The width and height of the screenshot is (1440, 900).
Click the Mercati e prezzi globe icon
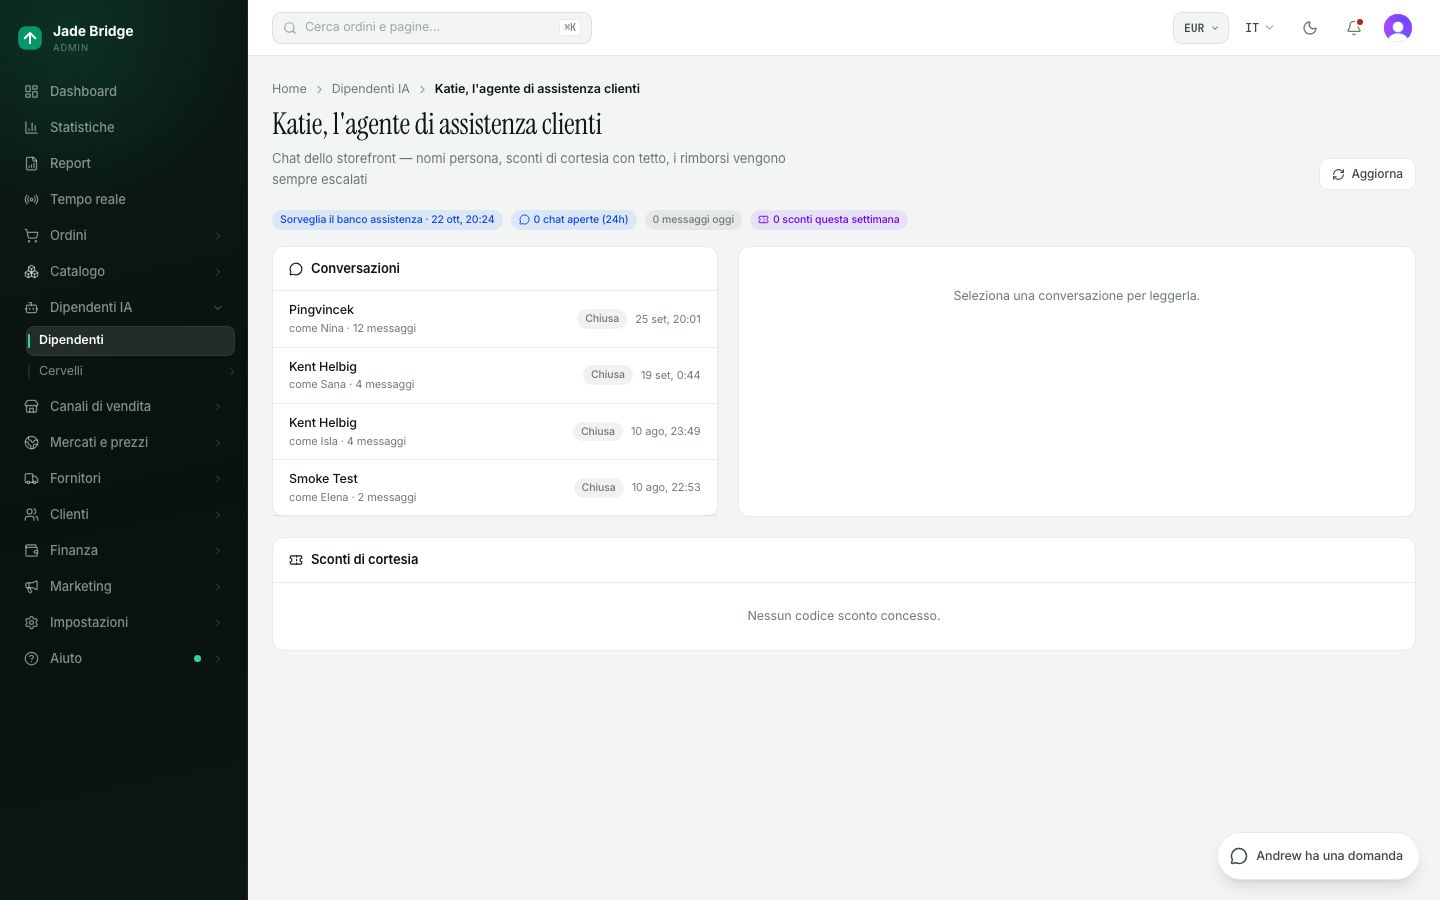point(31,443)
